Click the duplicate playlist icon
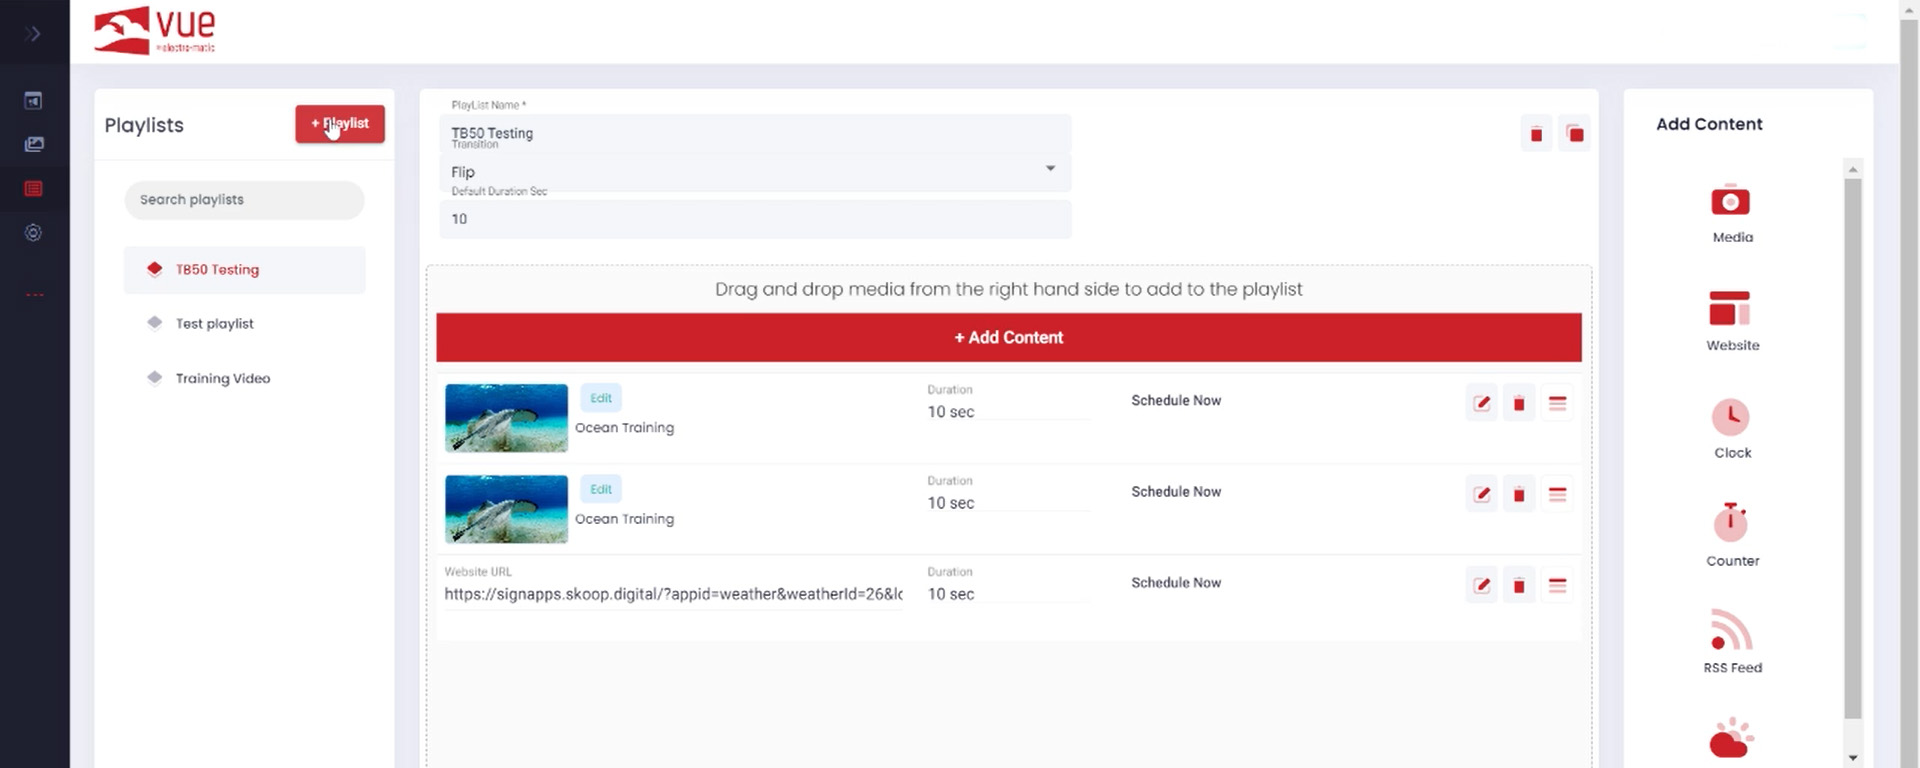Viewport: 1920px width, 768px height. [1574, 134]
